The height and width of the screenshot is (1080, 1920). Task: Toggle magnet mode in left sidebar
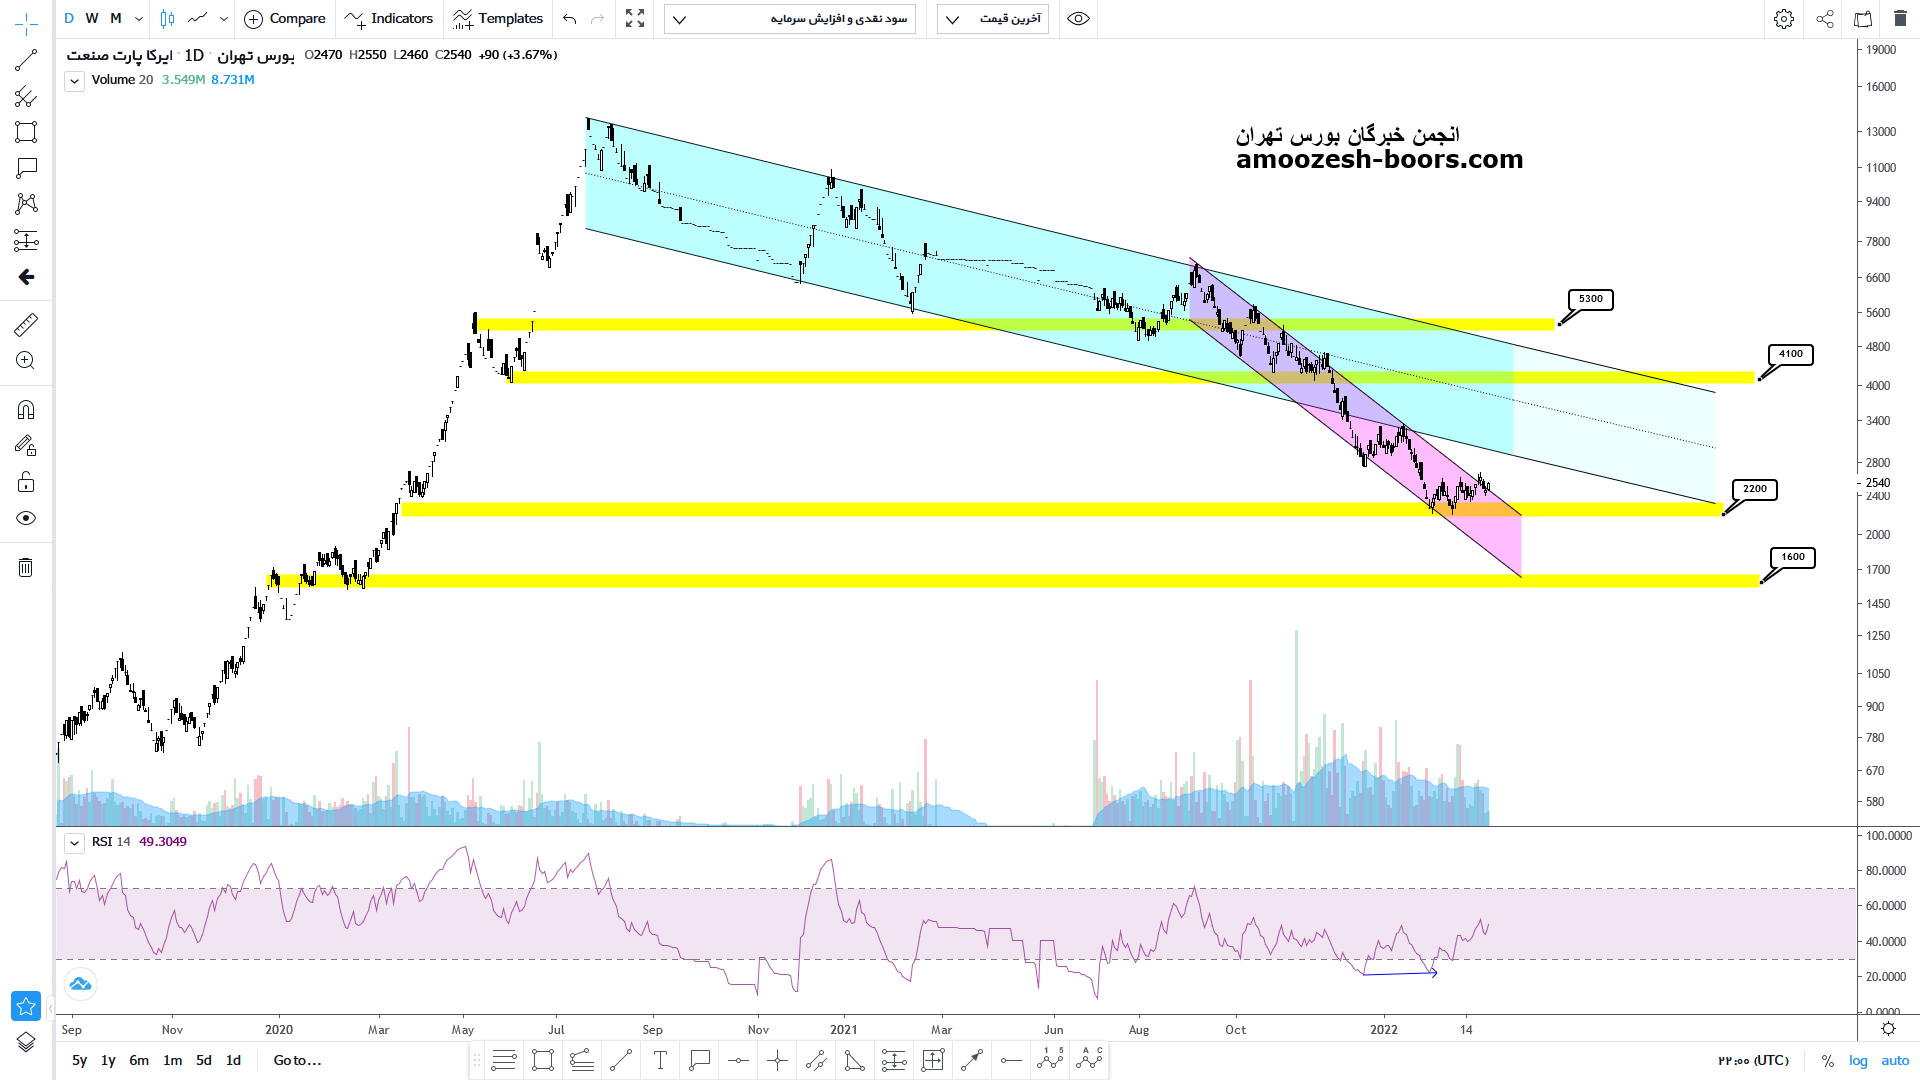[26, 410]
